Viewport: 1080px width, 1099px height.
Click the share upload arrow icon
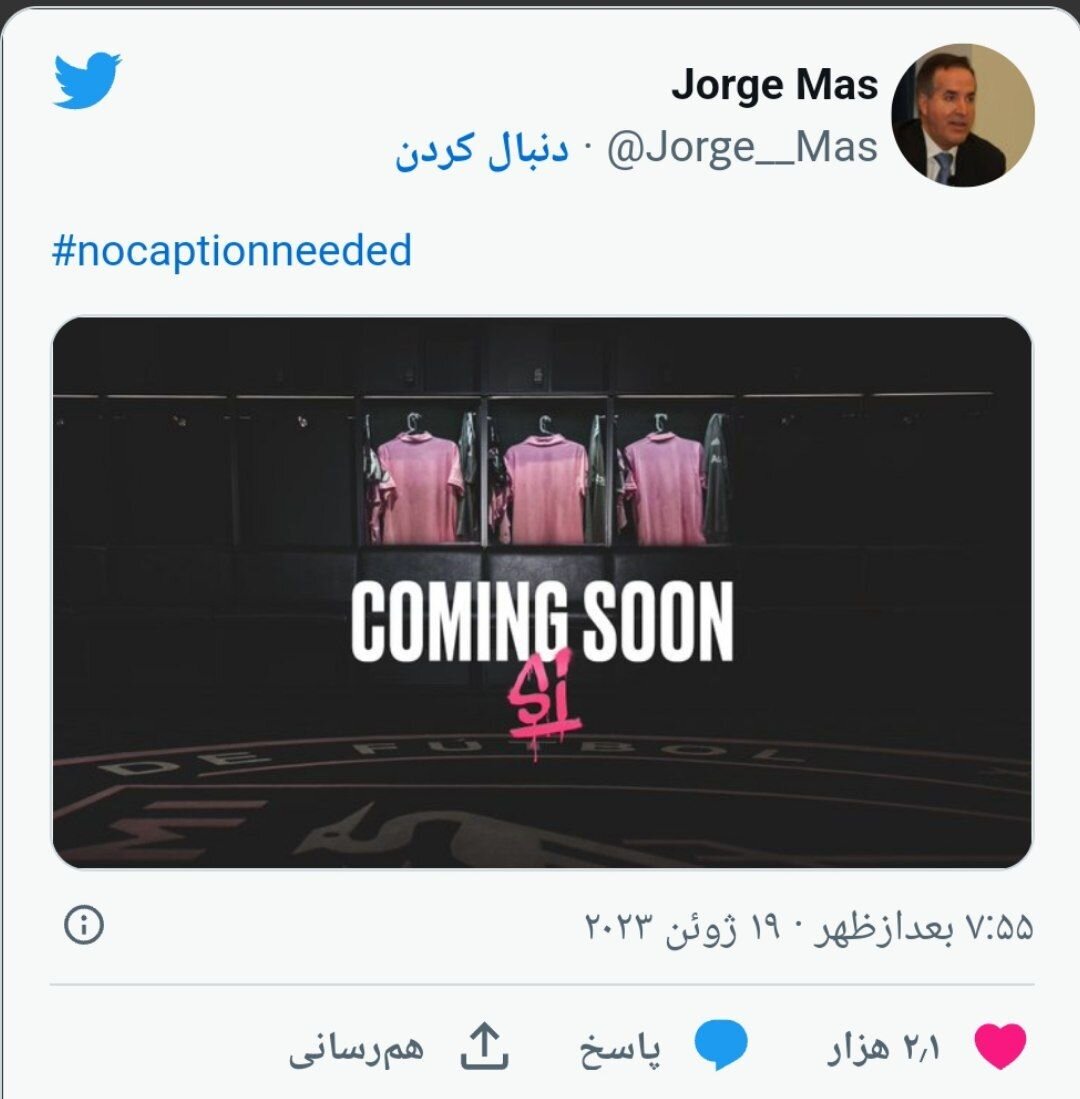click(x=484, y=1045)
